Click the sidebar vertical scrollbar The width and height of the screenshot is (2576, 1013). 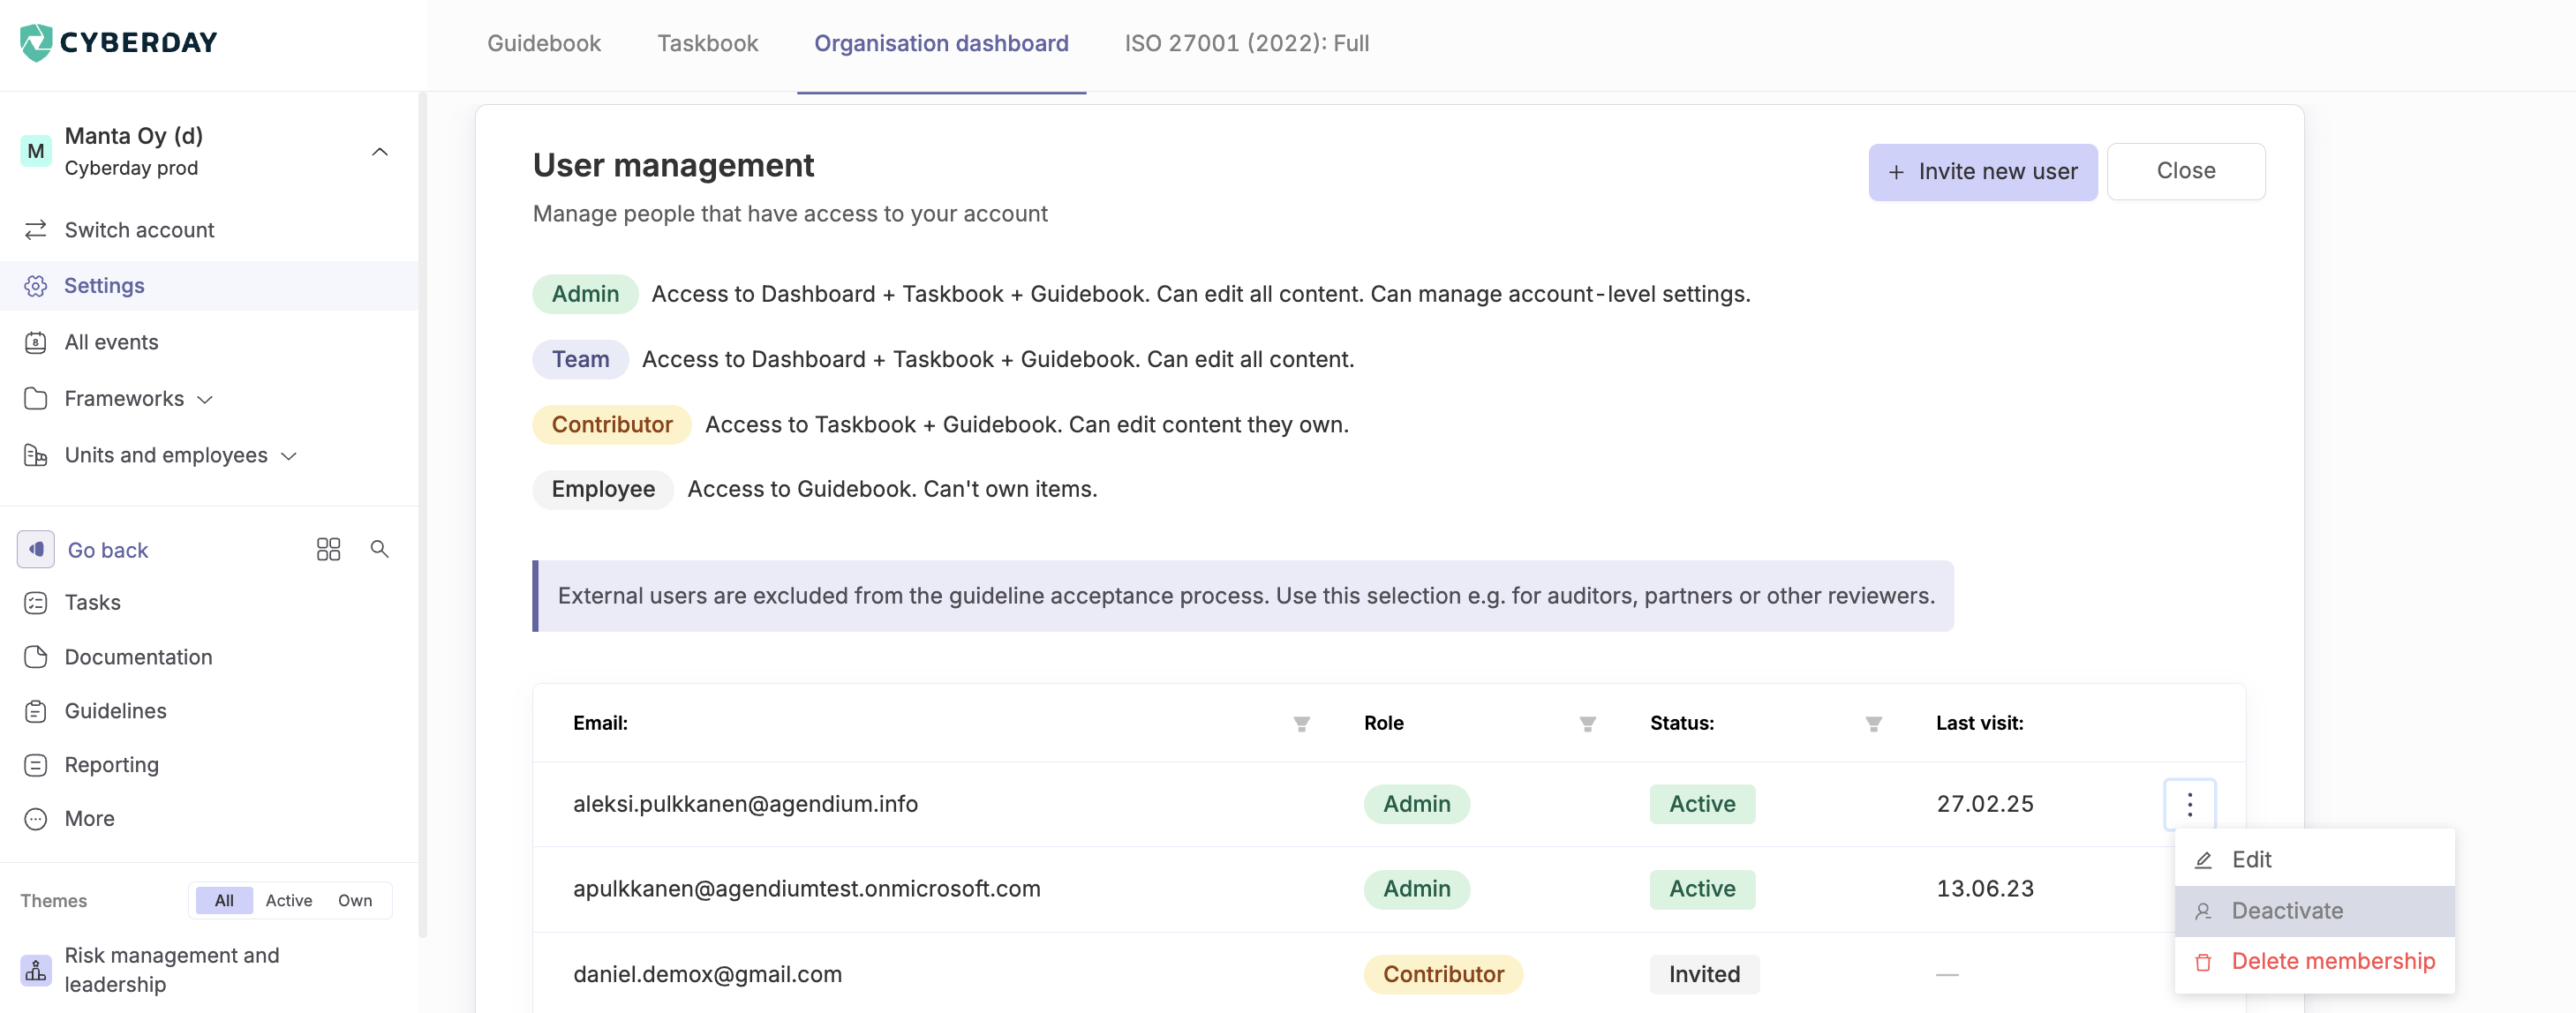click(423, 515)
